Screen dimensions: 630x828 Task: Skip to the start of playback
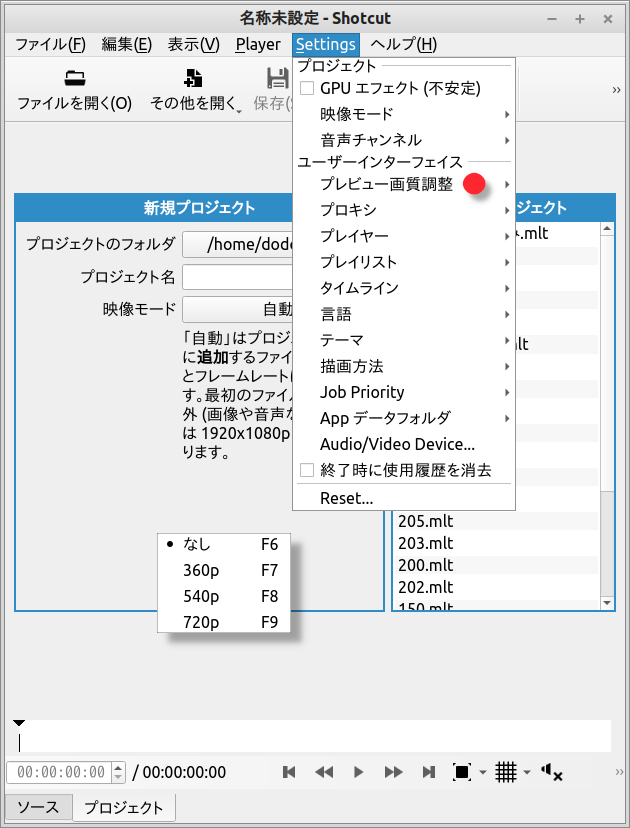(x=289, y=772)
